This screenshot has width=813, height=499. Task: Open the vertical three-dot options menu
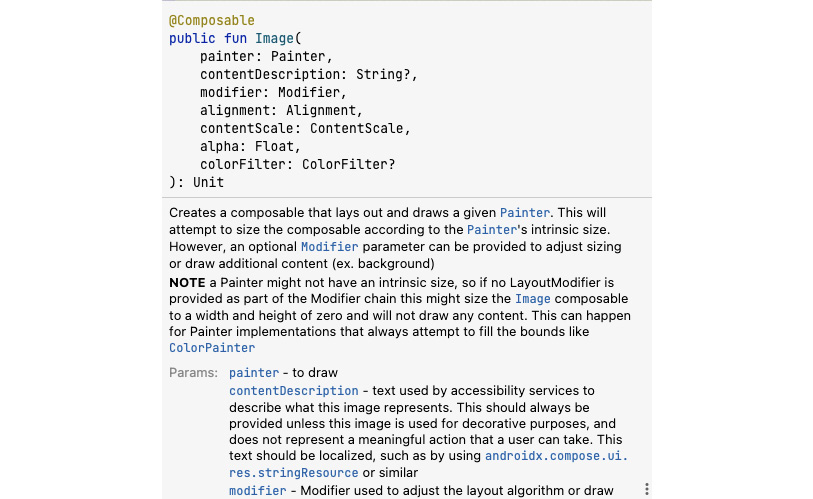(646, 489)
